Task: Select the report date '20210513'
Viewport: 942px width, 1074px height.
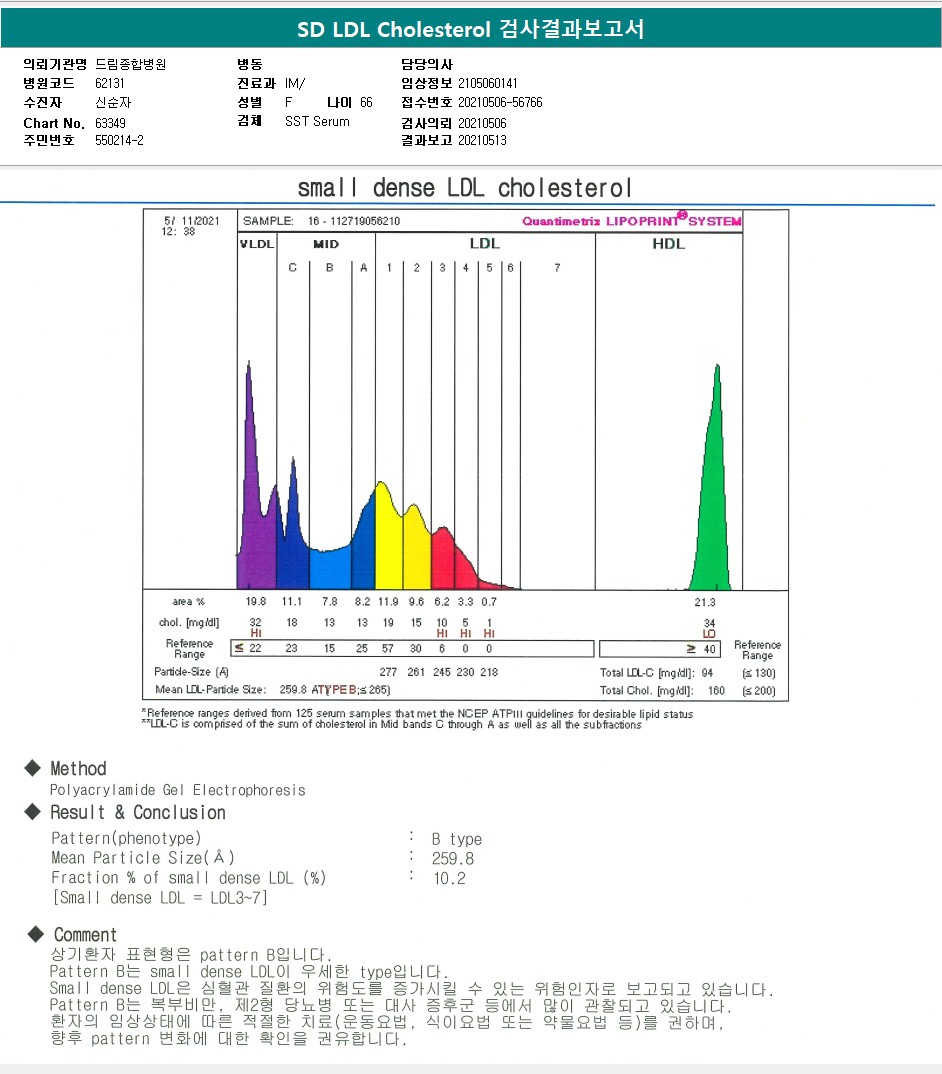Action: 482,140
